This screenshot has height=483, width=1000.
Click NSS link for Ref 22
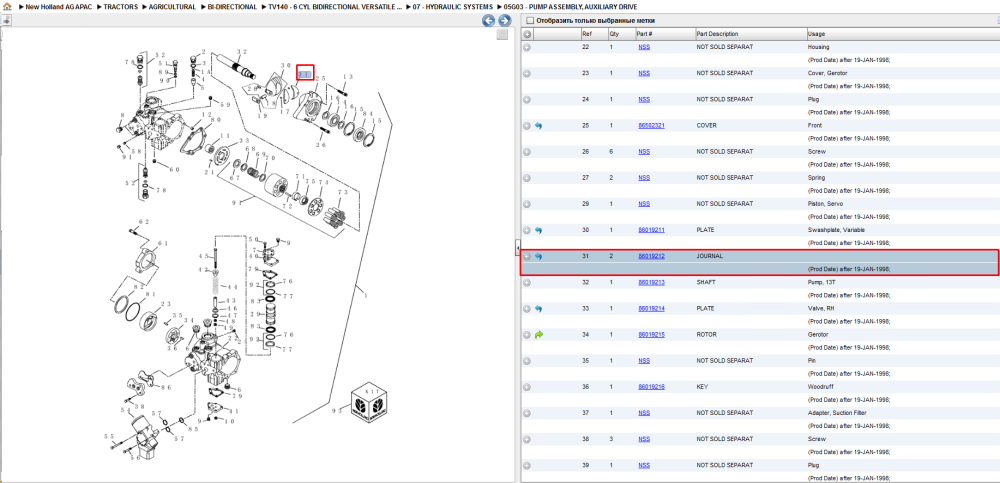tap(644, 47)
